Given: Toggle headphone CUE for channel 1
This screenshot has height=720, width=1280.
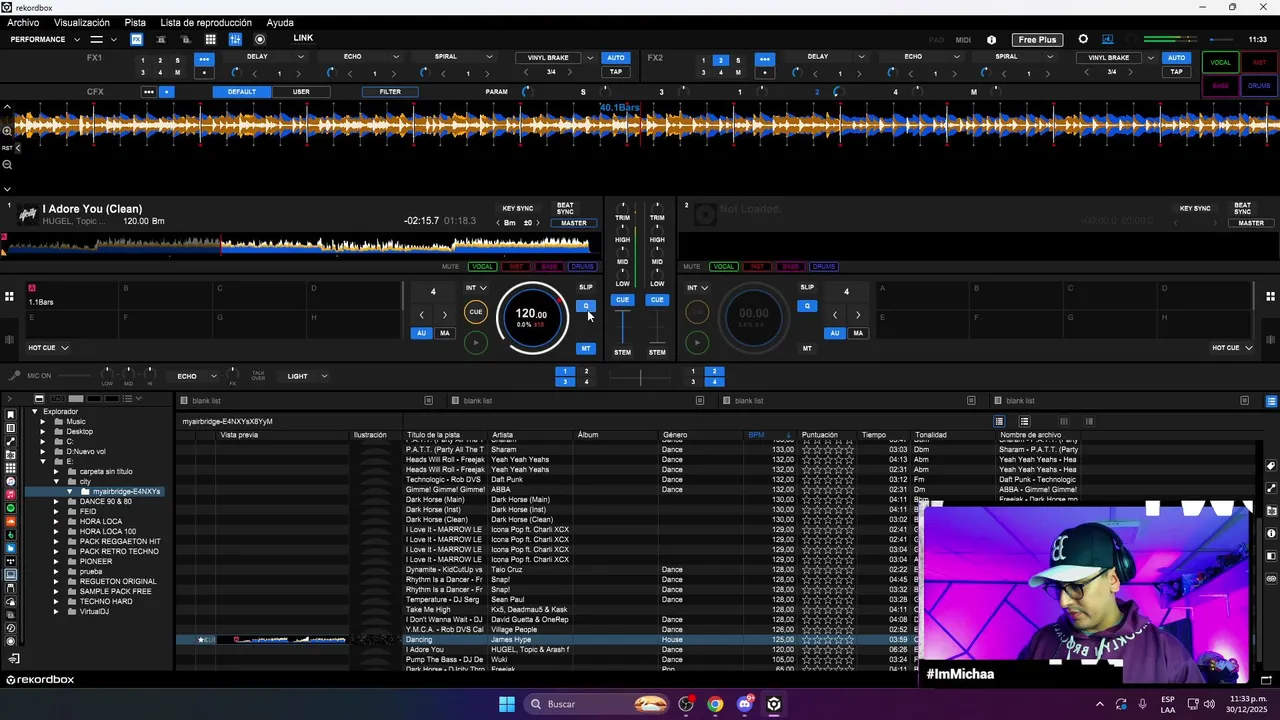Looking at the screenshot, I should coord(623,300).
